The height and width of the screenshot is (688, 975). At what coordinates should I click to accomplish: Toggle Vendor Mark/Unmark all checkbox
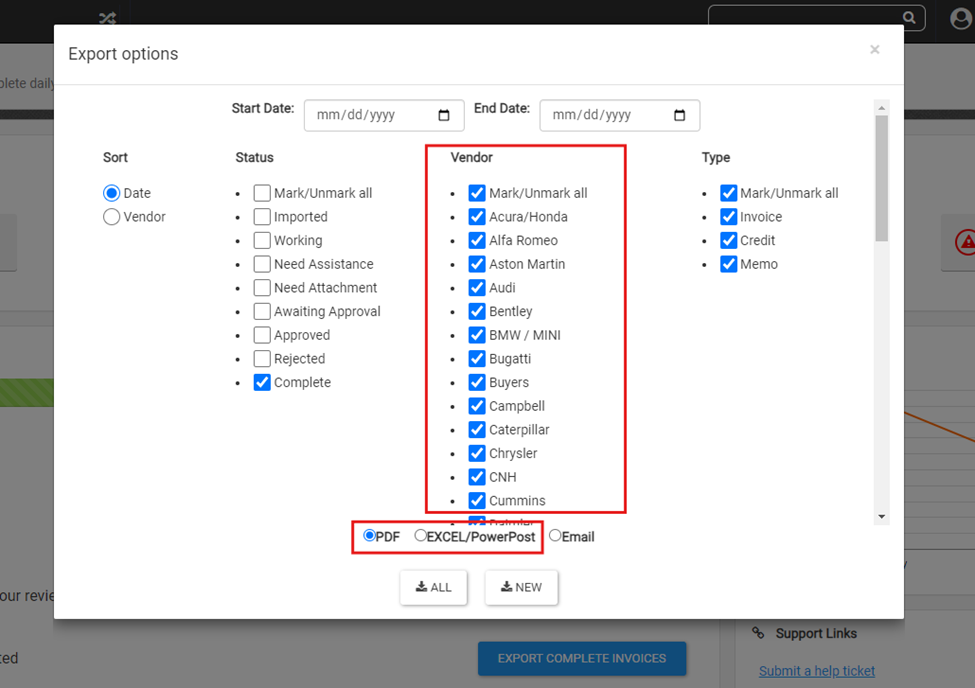[477, 193]
